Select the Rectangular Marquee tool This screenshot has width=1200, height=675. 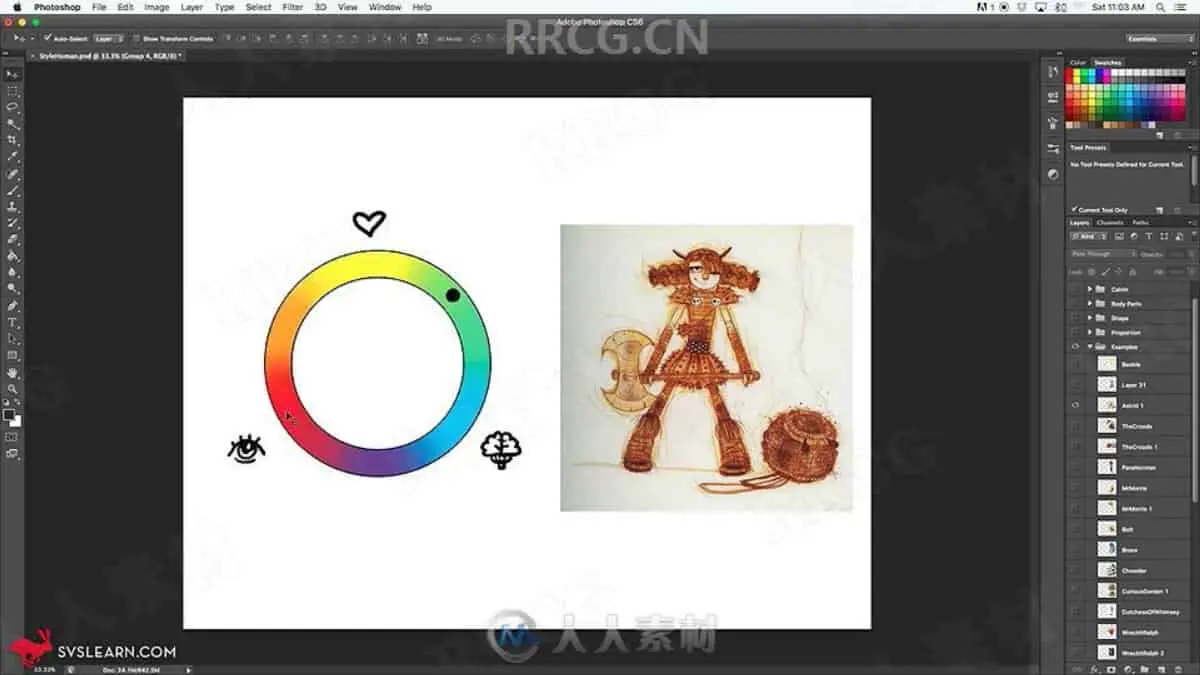pyautogui.click(x=13, y=90)
